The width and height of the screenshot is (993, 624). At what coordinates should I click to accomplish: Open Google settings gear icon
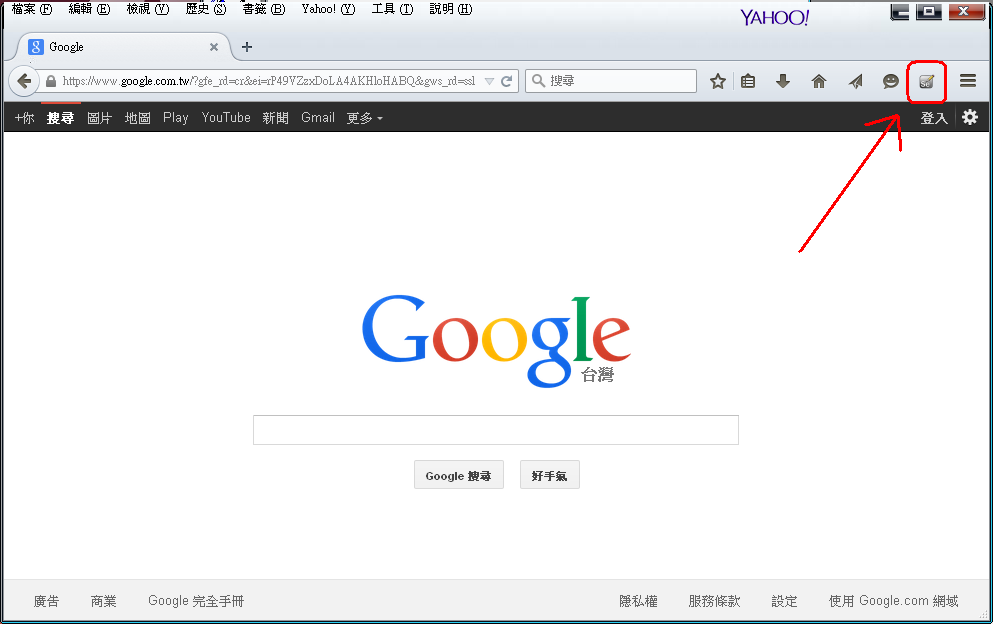pyautogui.click(x=970, y=117)
